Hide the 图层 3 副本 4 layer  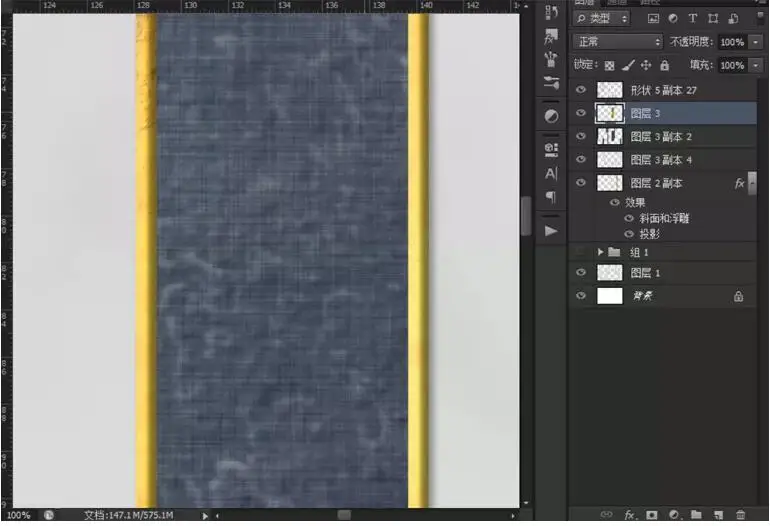click(x=581, y=159)
